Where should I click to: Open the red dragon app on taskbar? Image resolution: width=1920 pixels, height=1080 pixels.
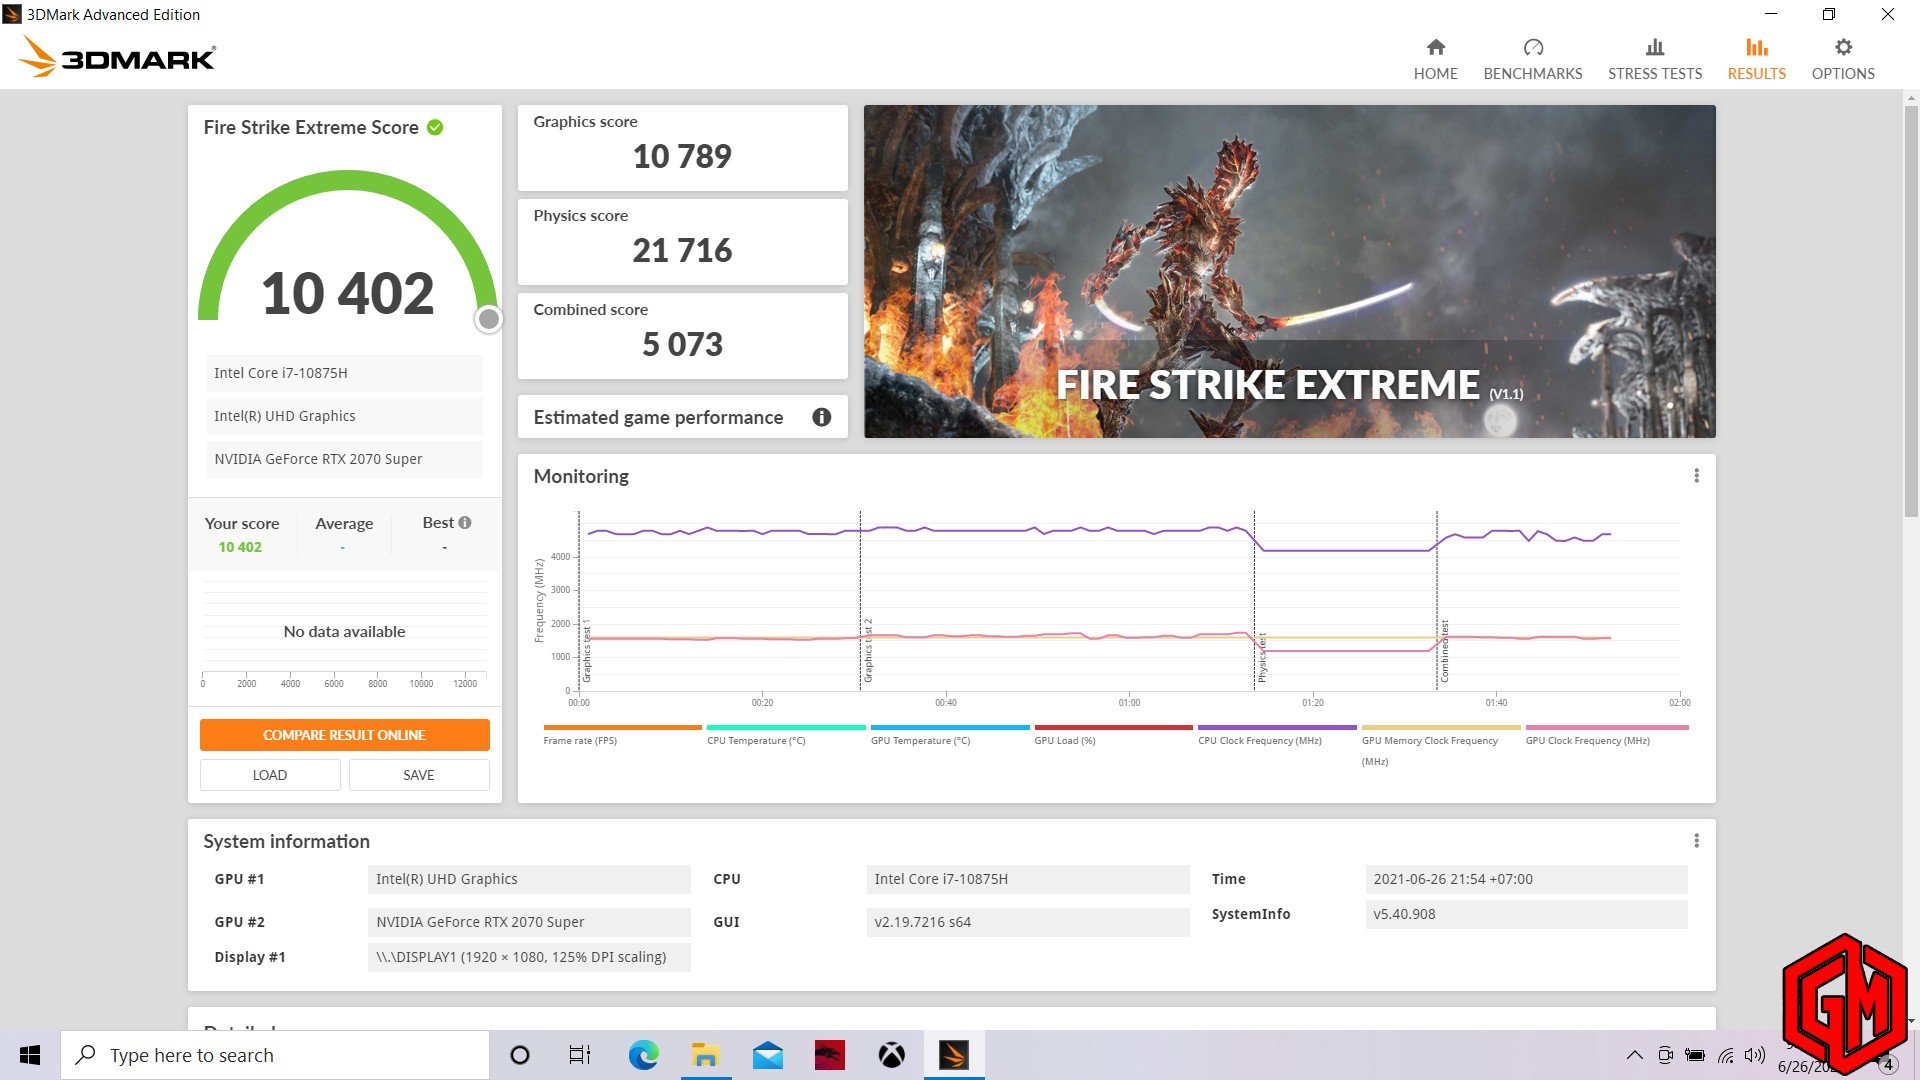[x=829, y=1055]
